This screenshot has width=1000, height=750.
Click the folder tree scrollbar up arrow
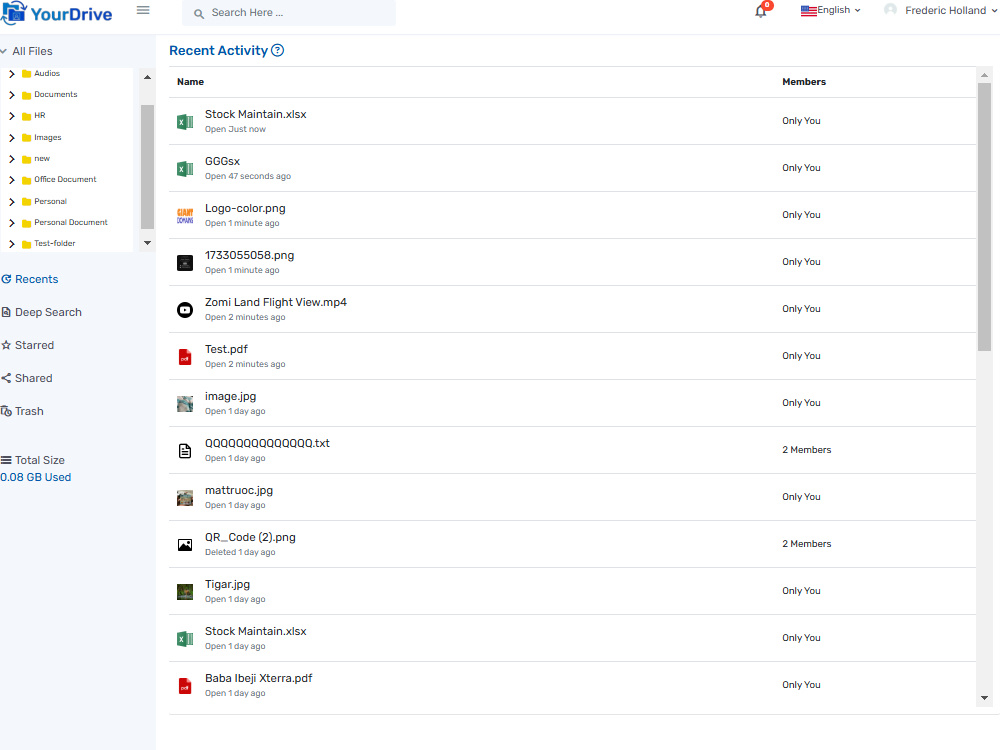147,77
